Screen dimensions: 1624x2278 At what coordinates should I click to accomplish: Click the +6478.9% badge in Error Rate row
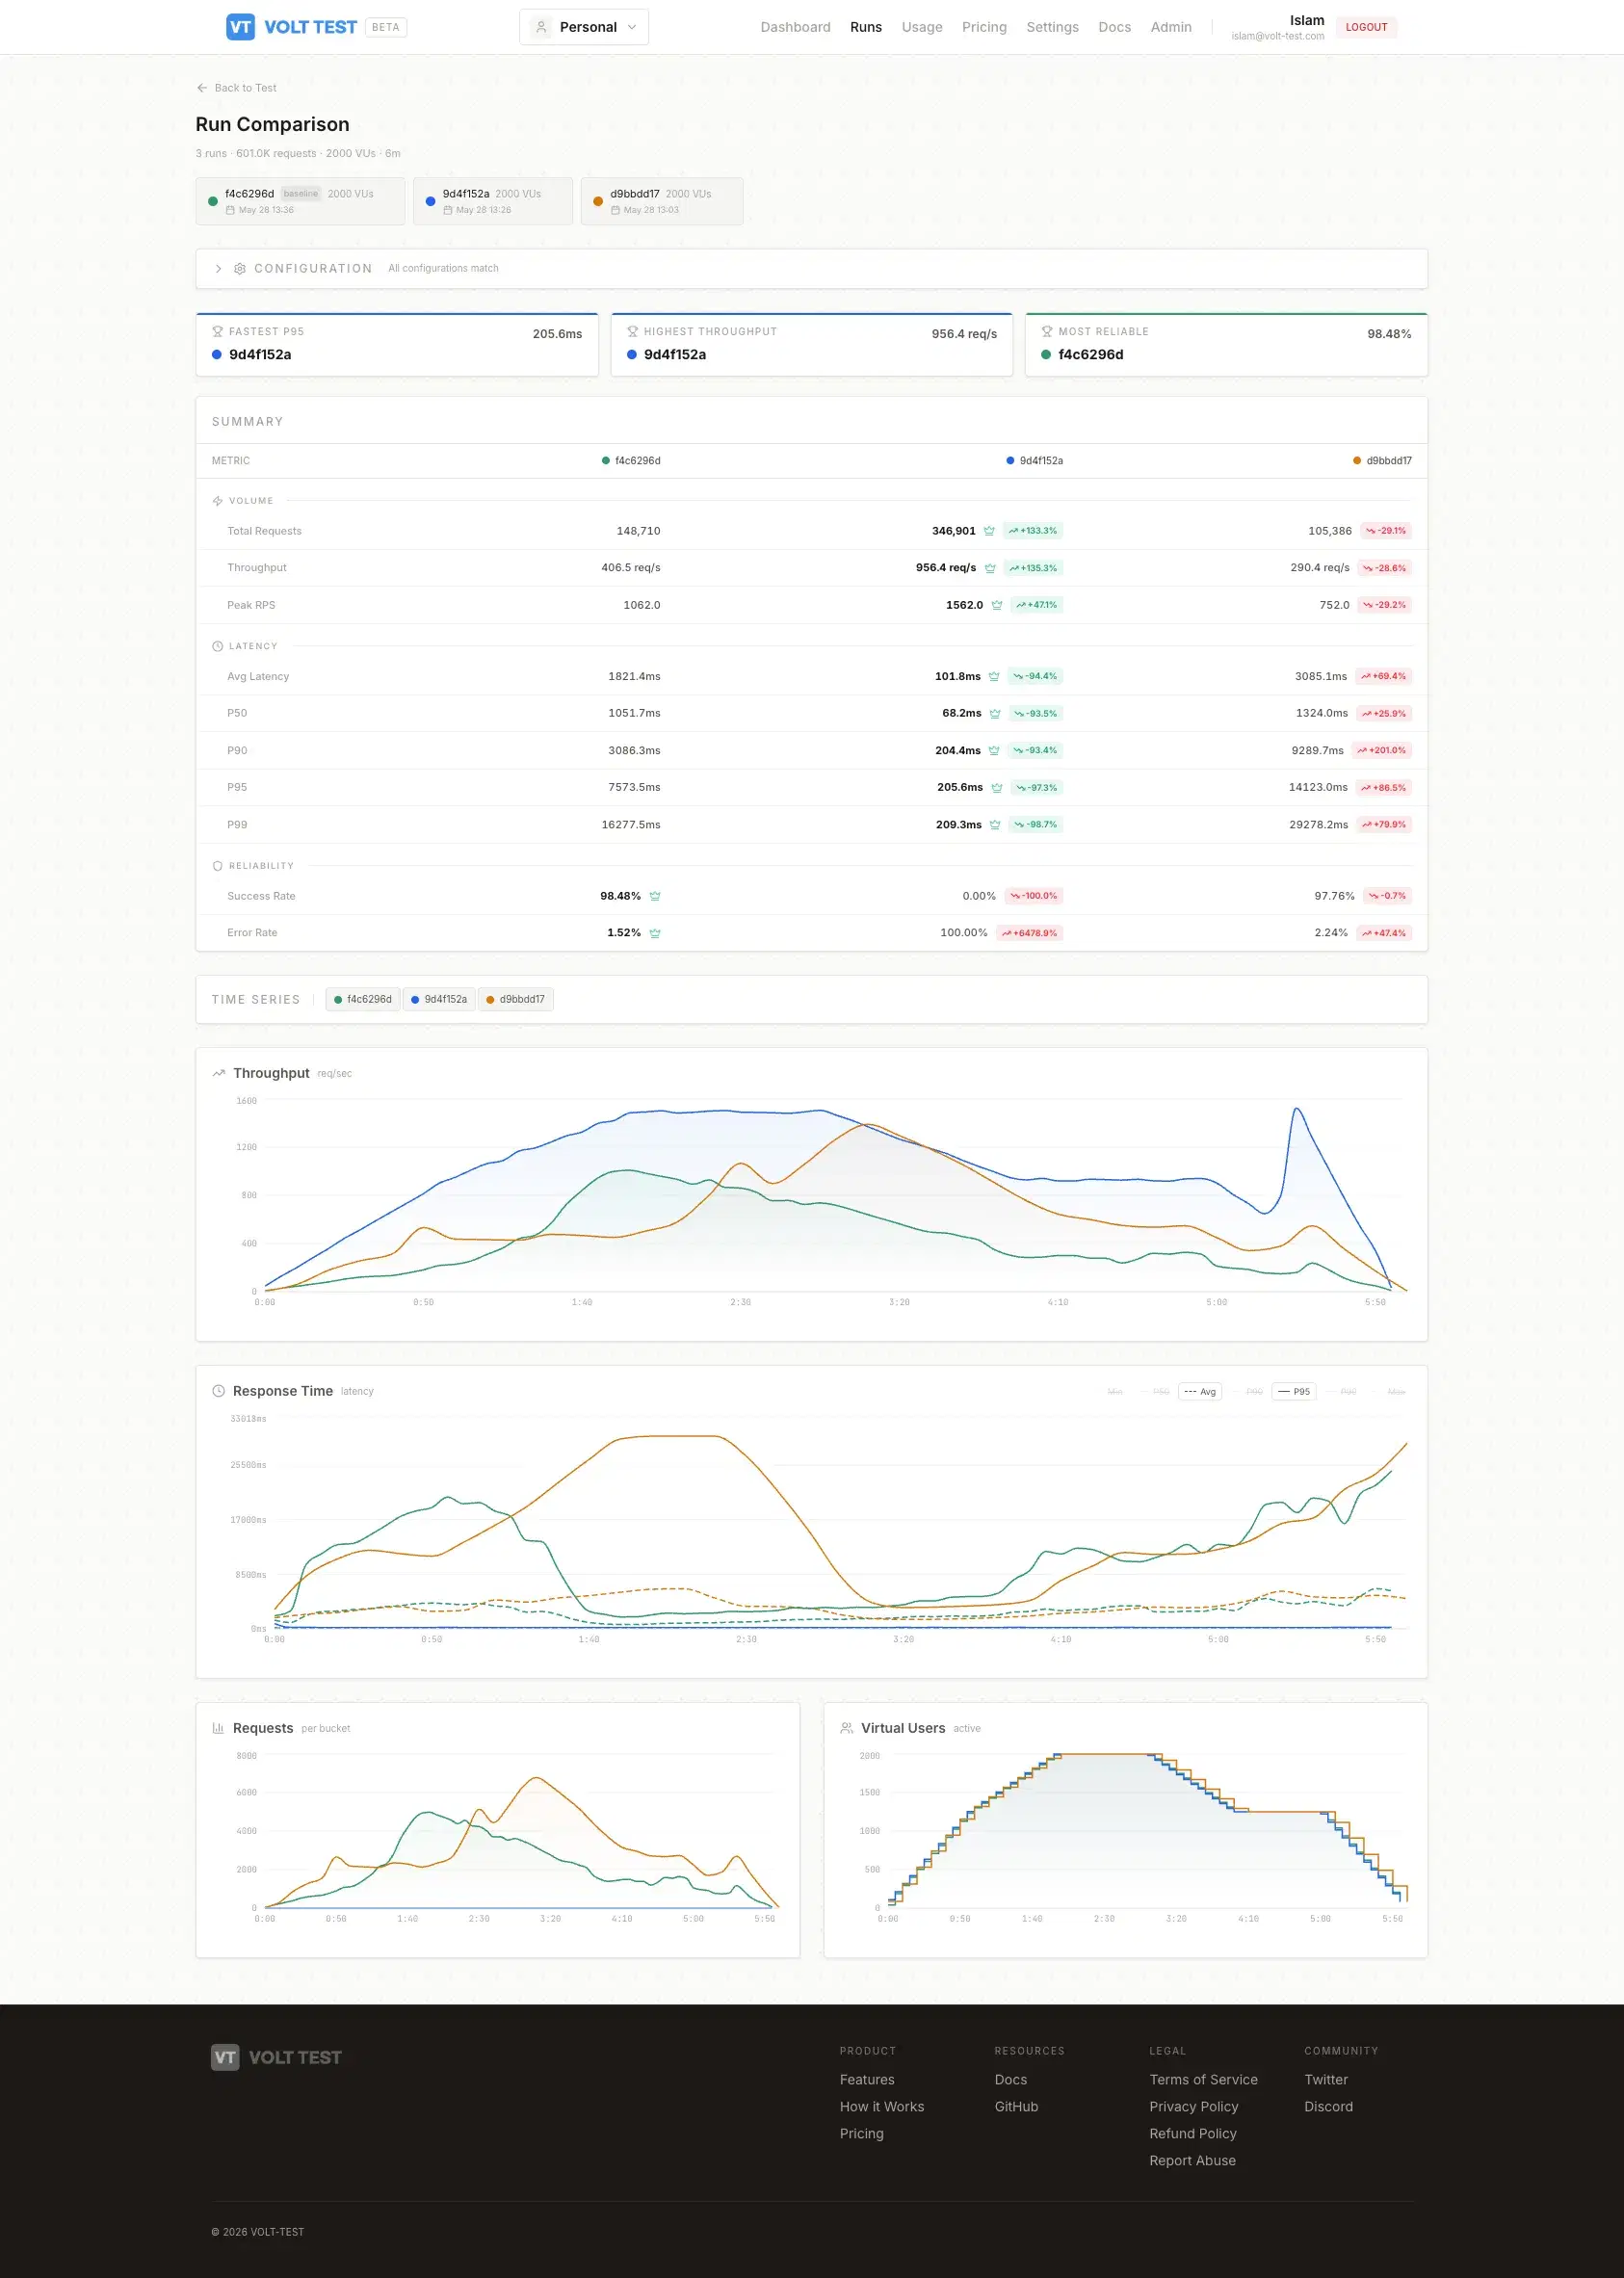point(1029,933)
